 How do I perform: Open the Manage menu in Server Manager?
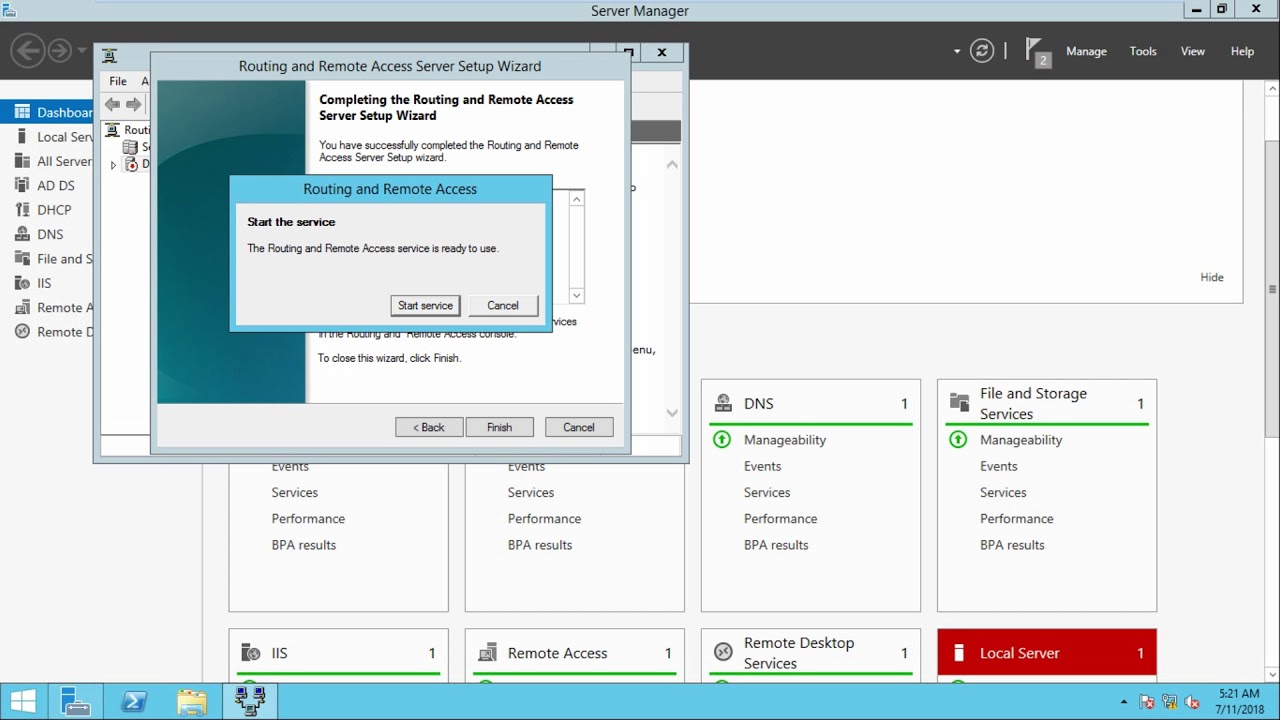pos(1086,51)
